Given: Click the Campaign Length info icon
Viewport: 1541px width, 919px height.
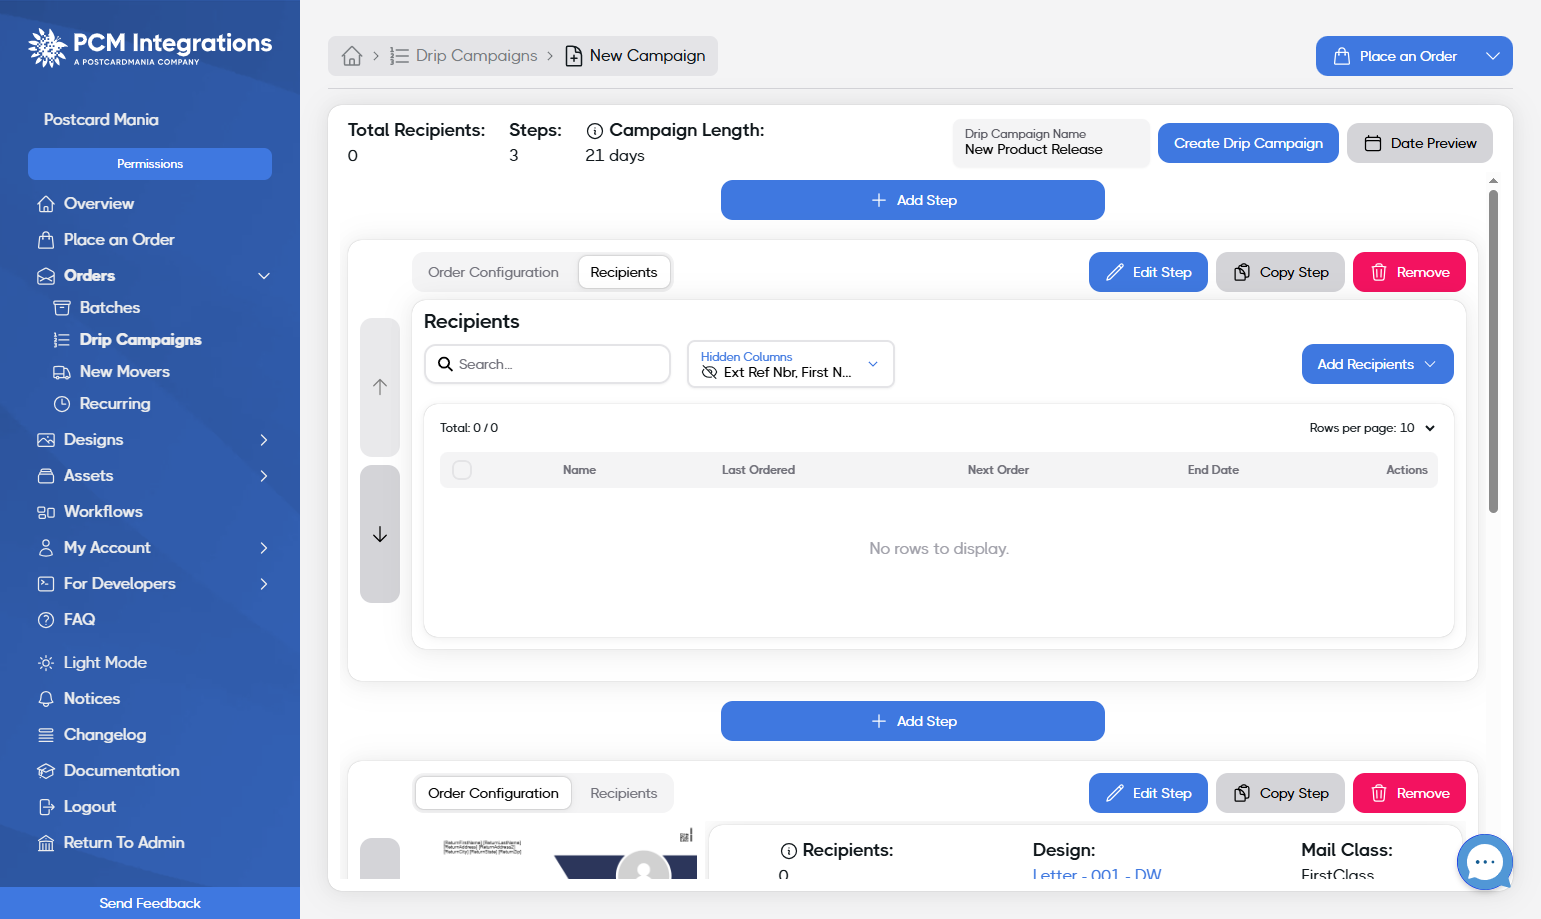Looking at the screenshot, I should coord(595,131).
